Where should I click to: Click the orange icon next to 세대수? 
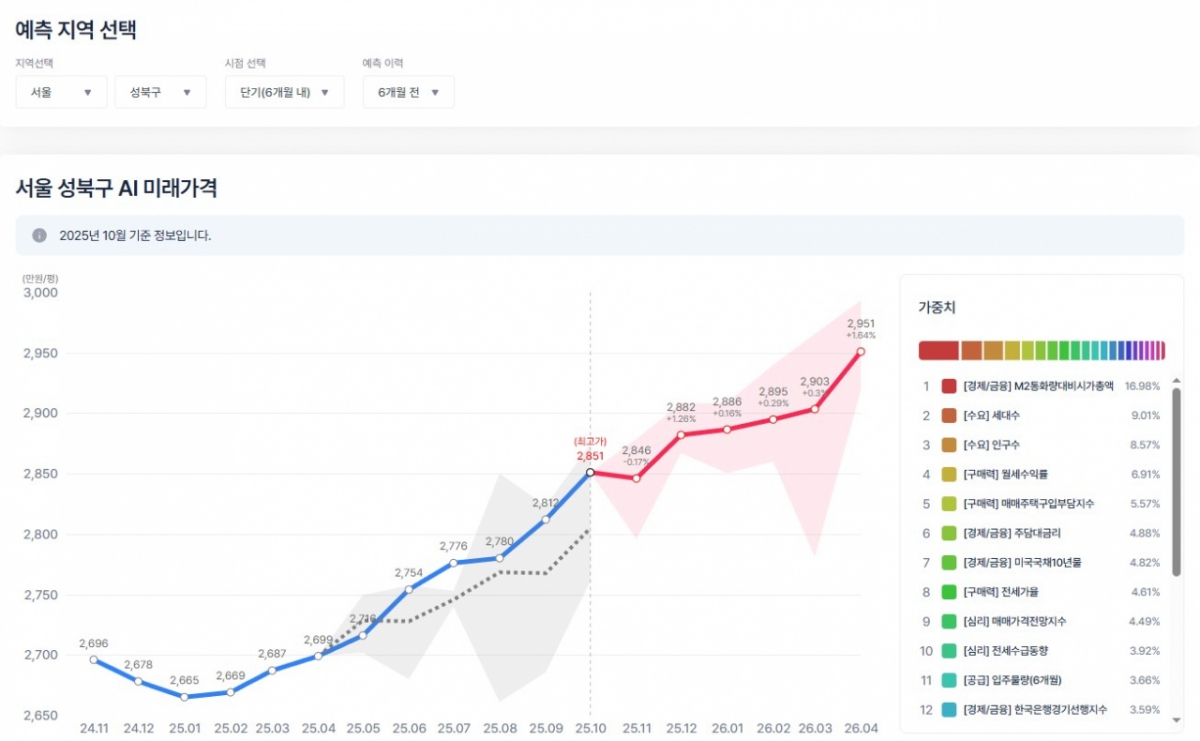point(949,416)
